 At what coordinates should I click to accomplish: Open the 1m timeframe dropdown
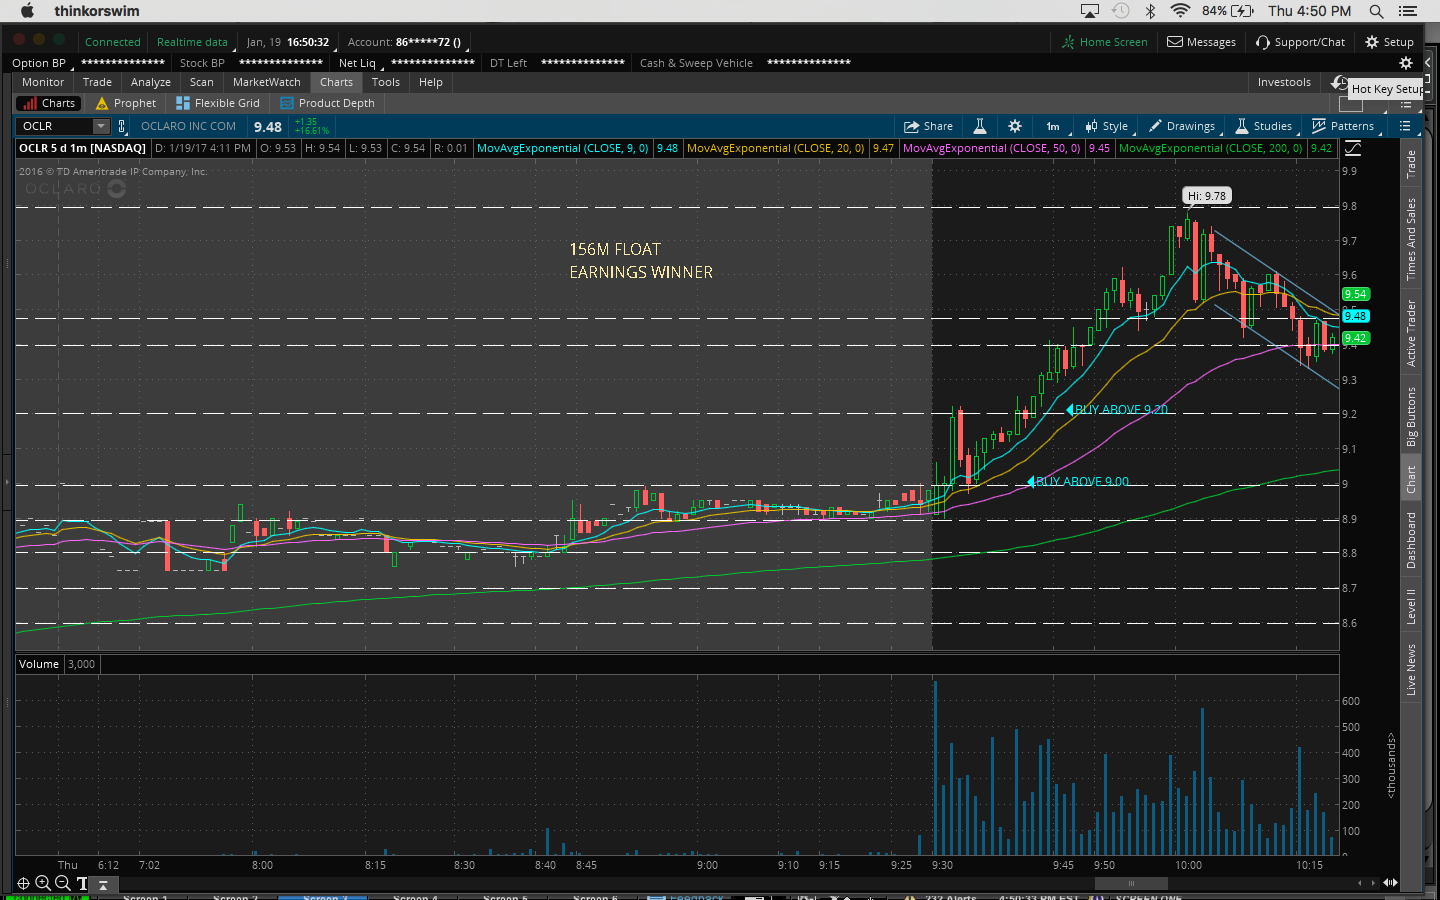point(1053,126)
